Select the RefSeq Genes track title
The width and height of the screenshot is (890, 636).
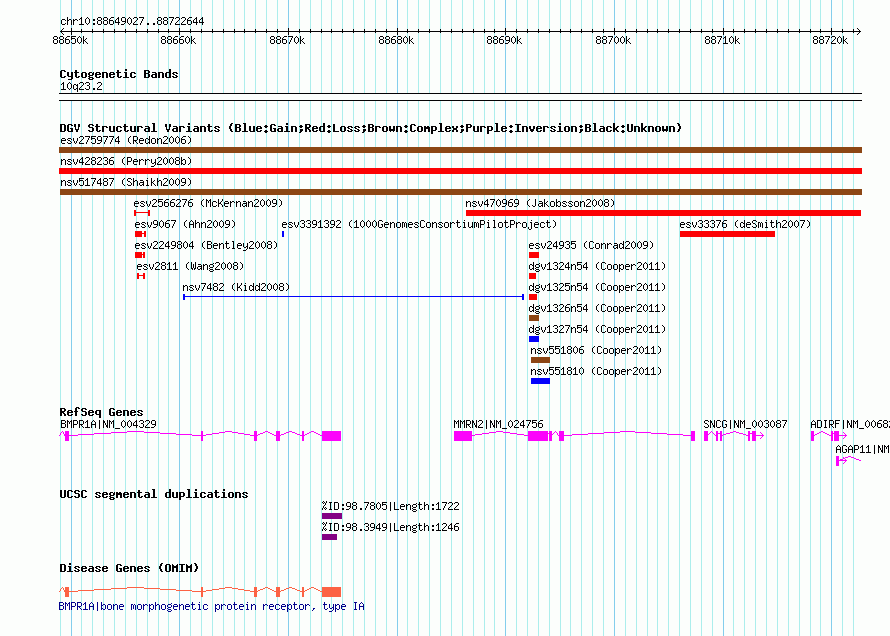coord(101,412)
